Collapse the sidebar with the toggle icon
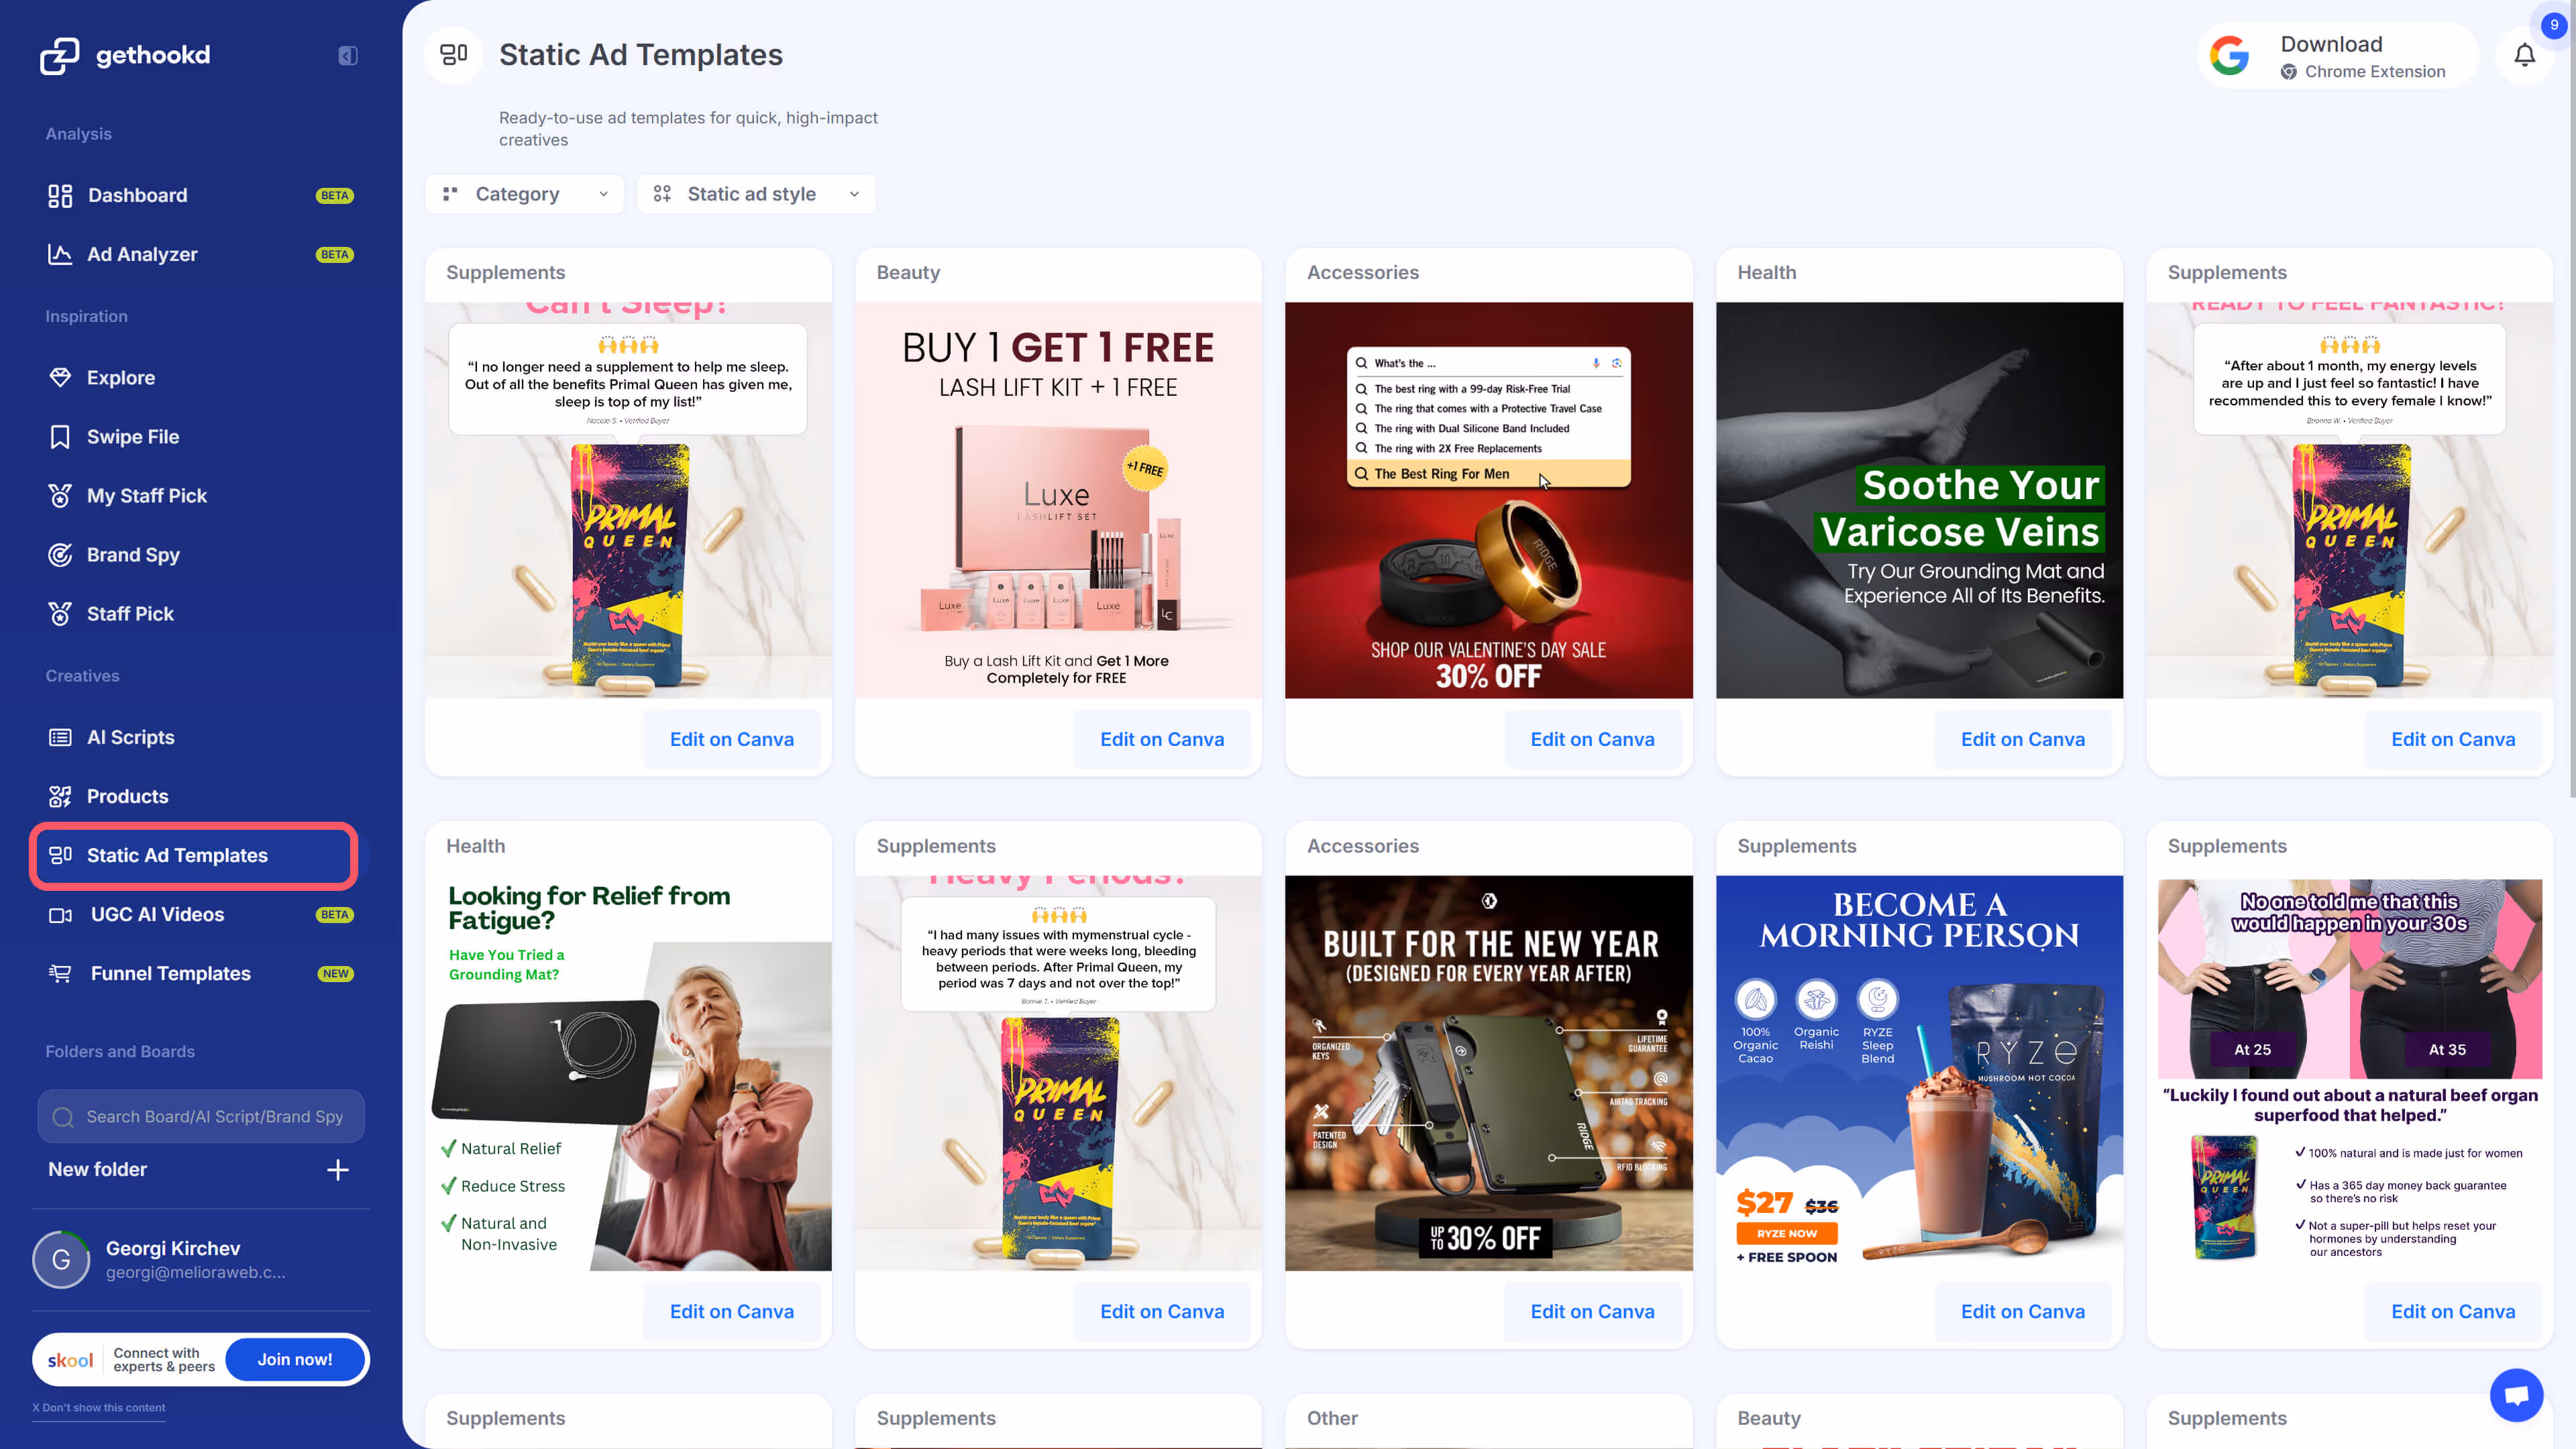This screenshot has height=1449, width=2576. (347, 55)
